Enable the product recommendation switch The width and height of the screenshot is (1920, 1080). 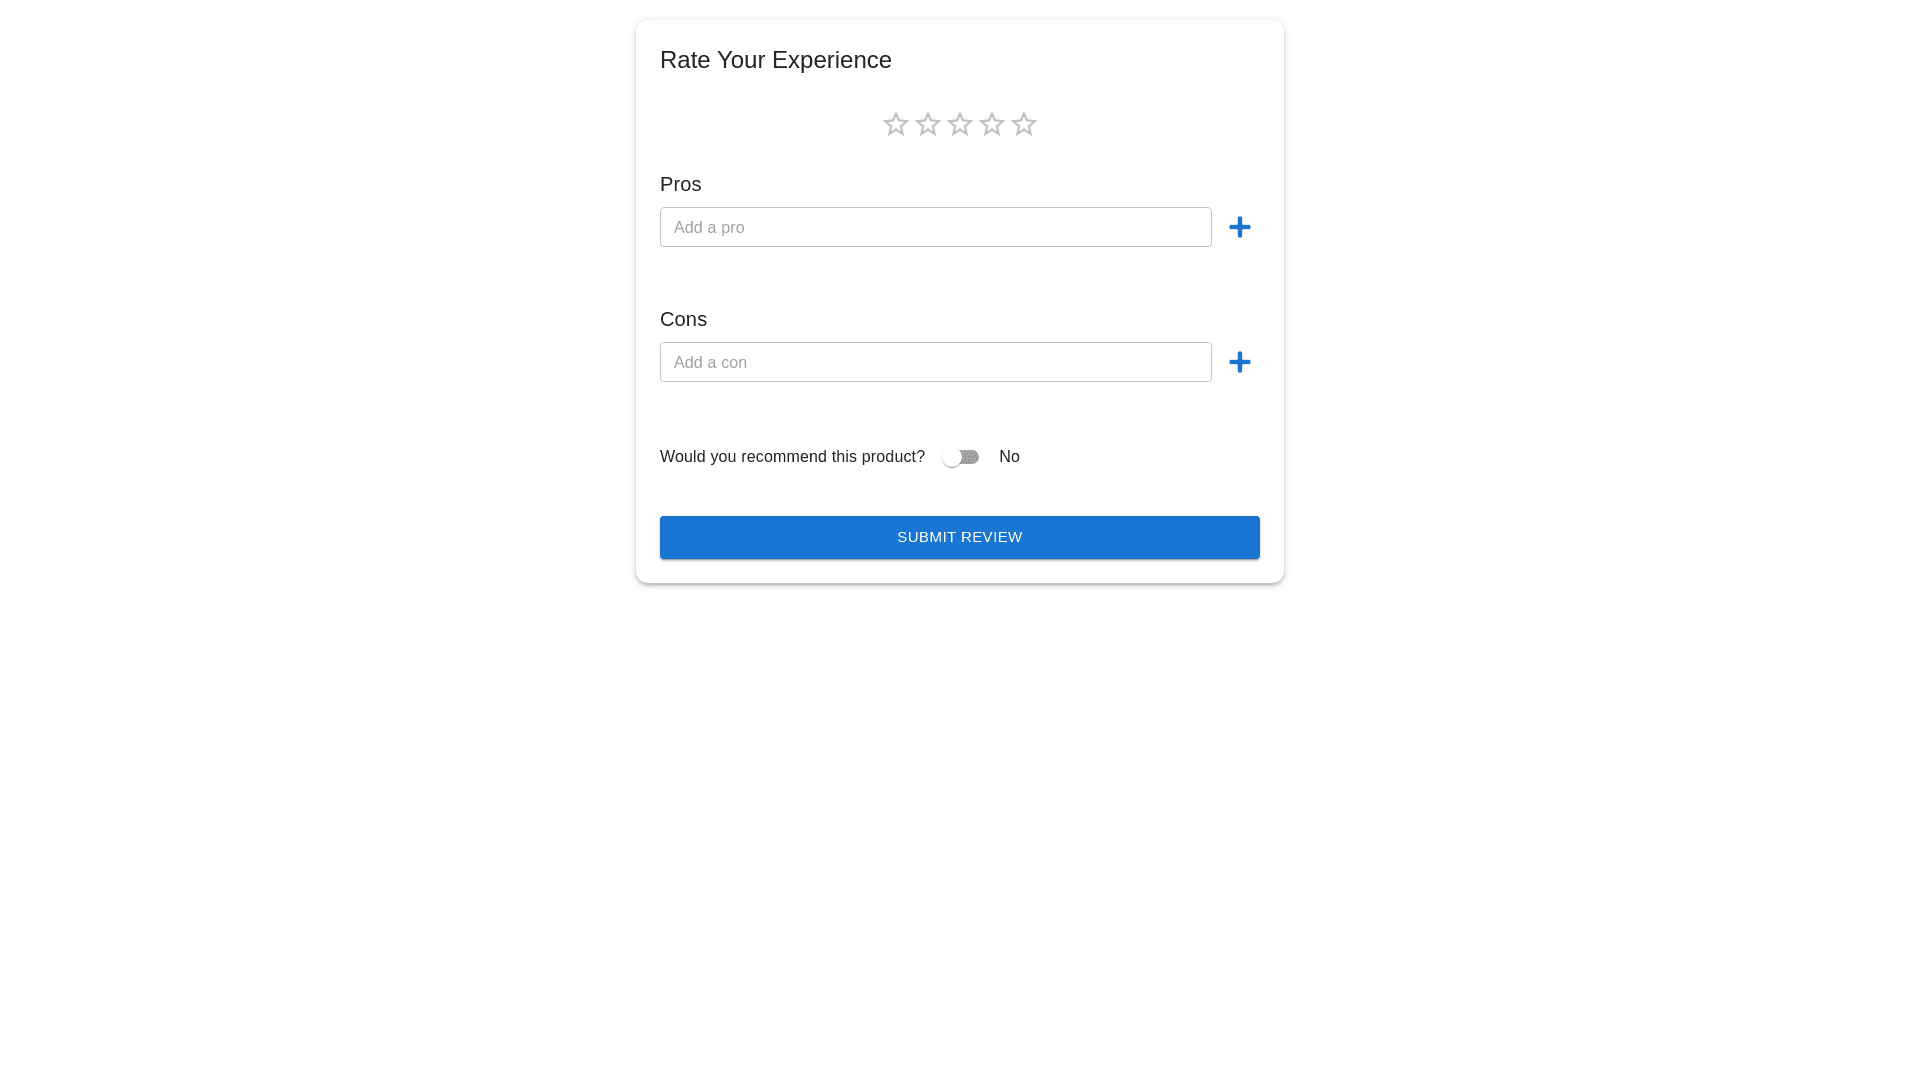coord(960,457)
